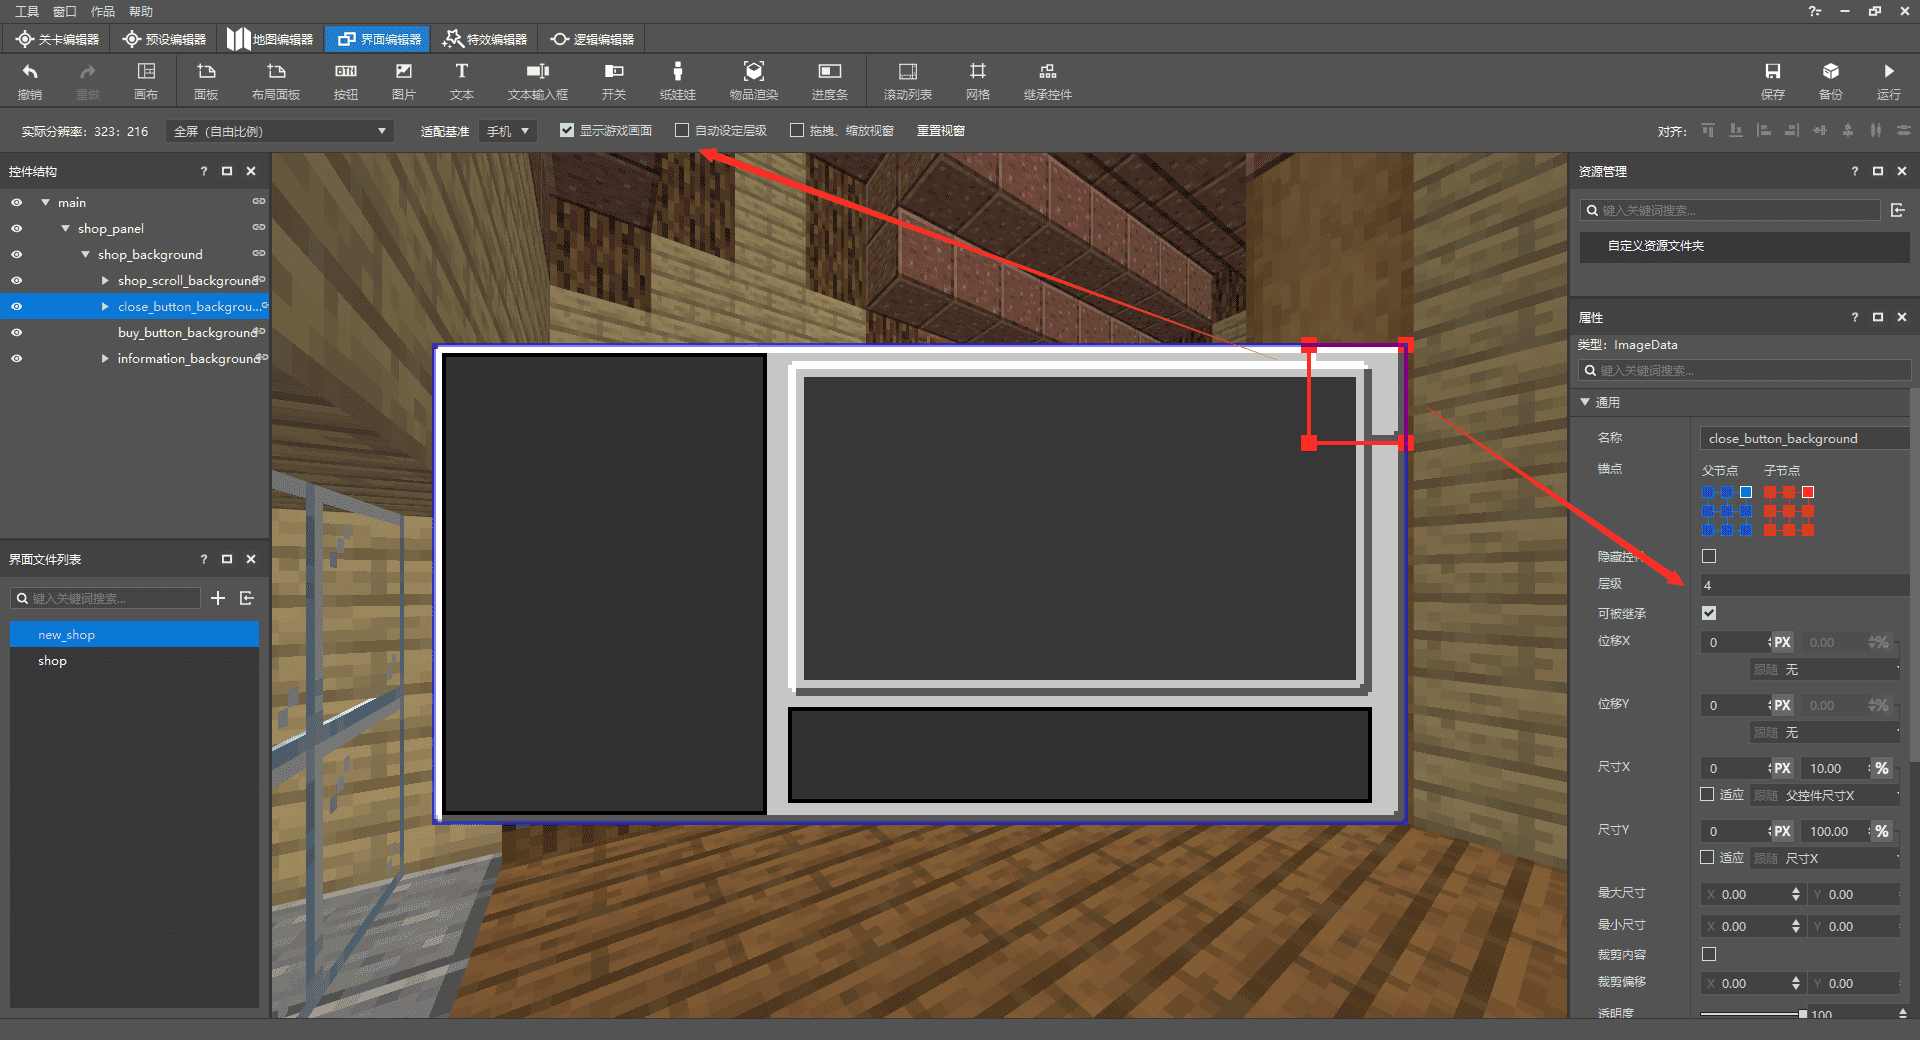
Task: Switch to 关卡编辑器 tab
Action: pos(57,39)
